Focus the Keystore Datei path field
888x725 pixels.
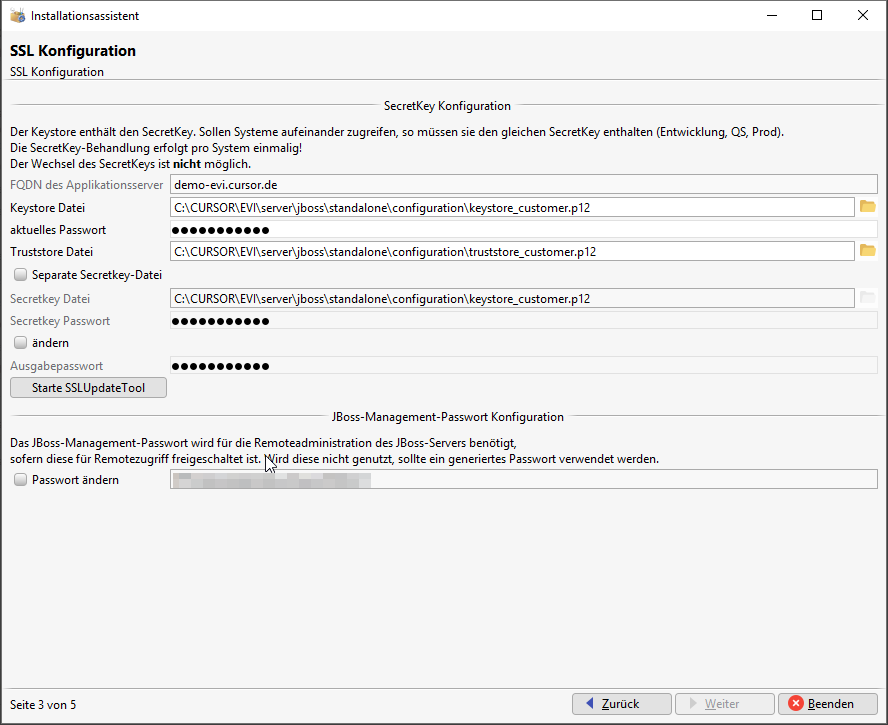[512, 208]
